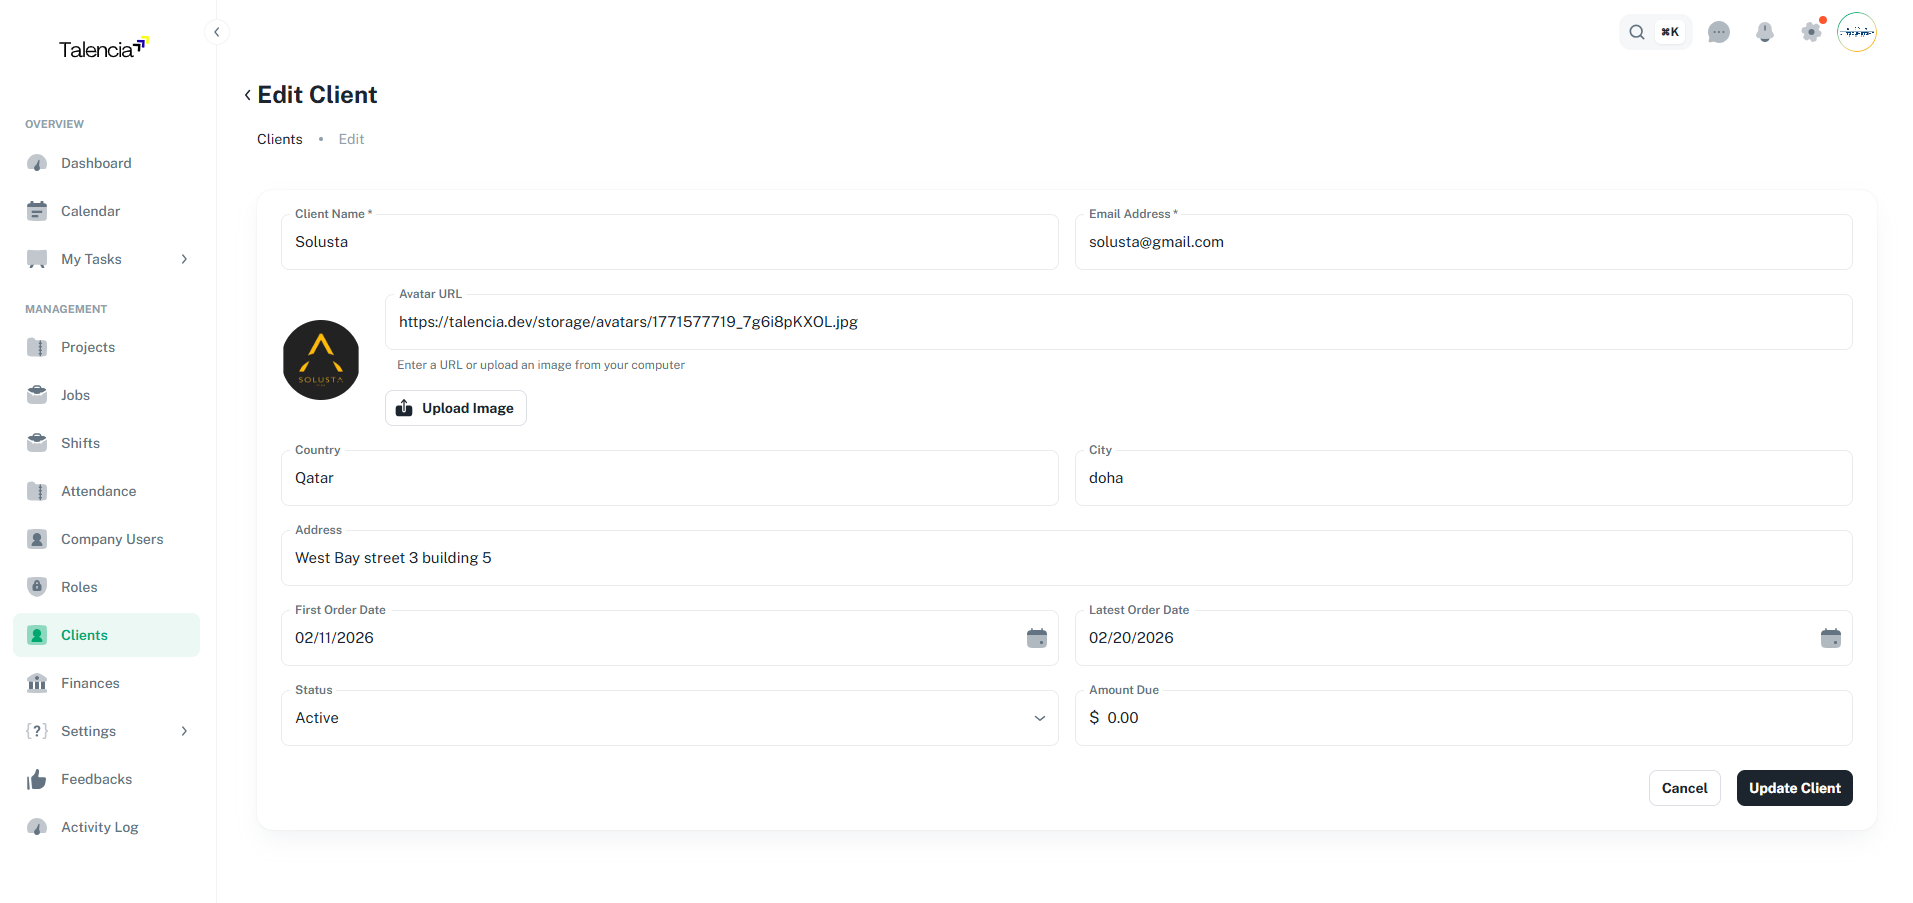Open the Finances section
This screenshot has height=903, width=1913.
[x=90, y=682]
